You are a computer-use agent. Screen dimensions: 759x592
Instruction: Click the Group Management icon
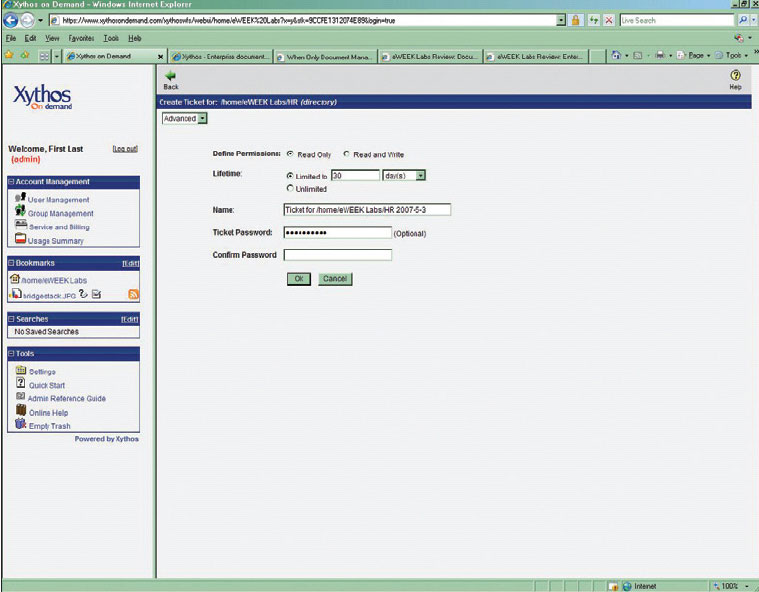[20, 212]
